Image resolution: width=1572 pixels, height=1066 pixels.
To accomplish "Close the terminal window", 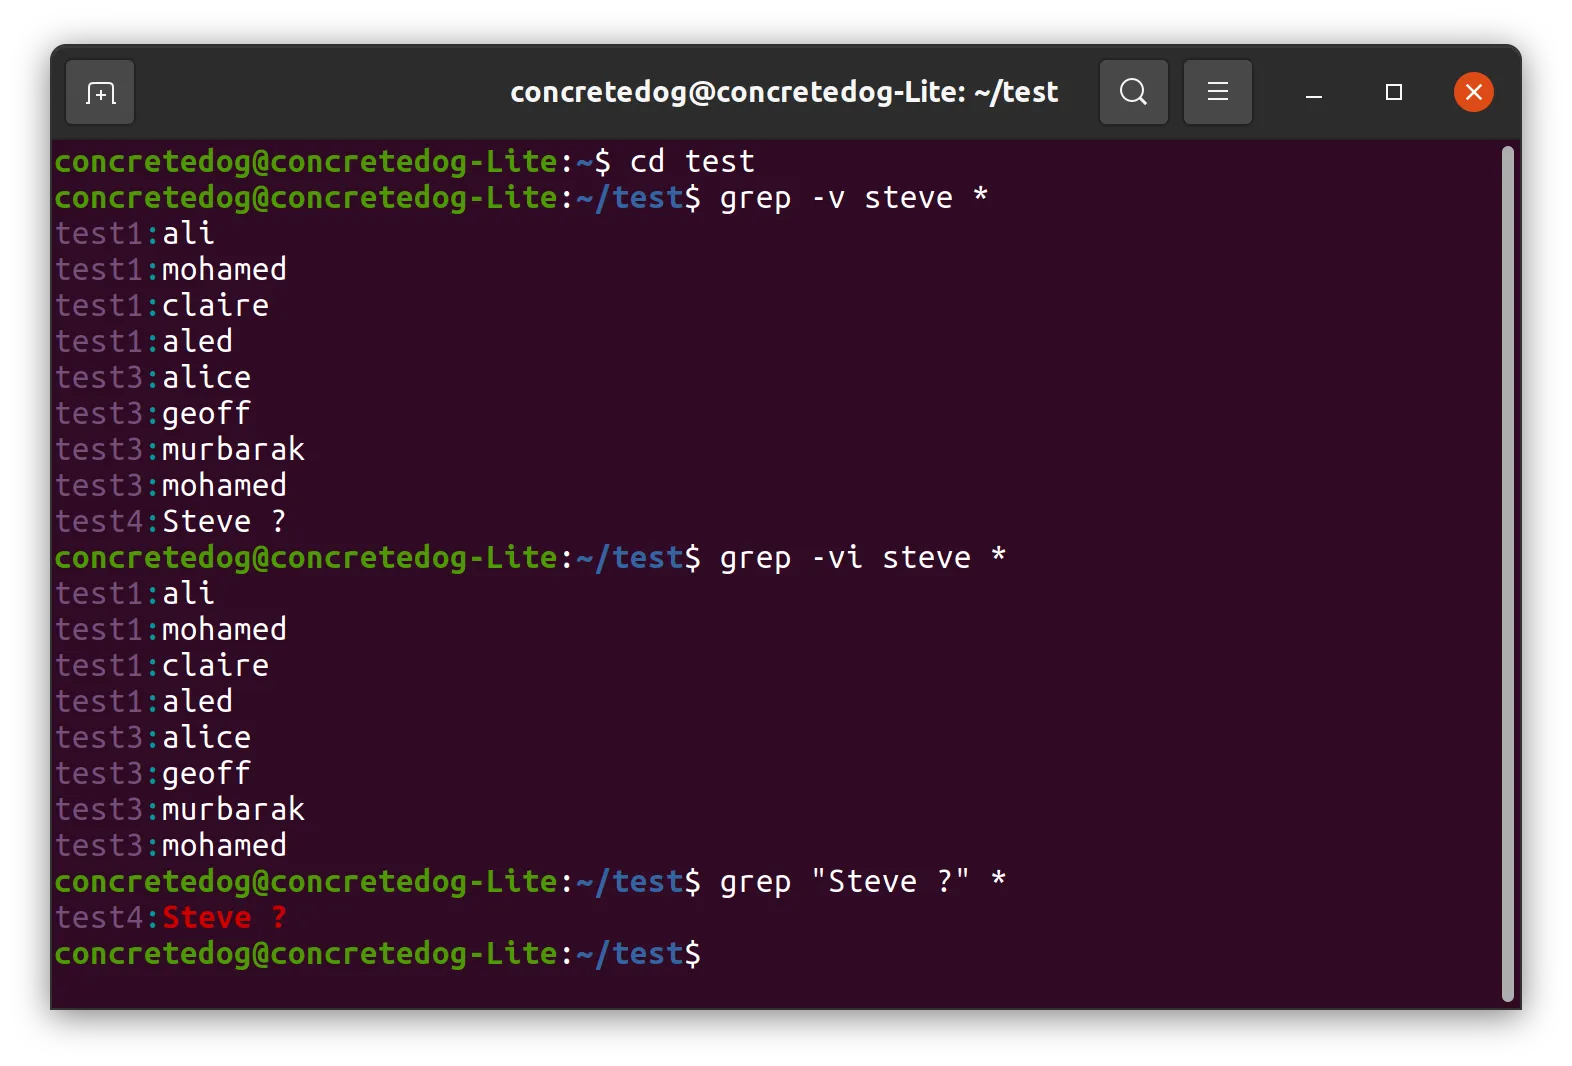I will (x=1473, y=93).
